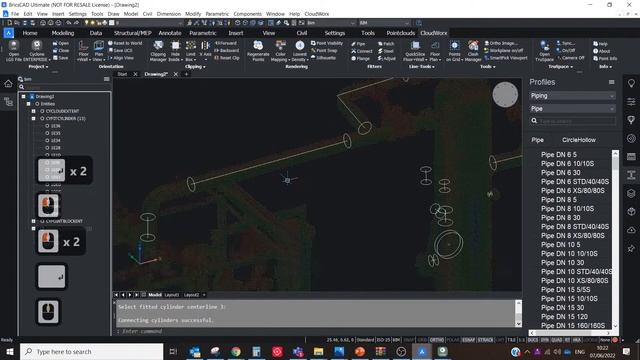Open the Clash Manager
The image size is (640, 360).
[473, 51]
